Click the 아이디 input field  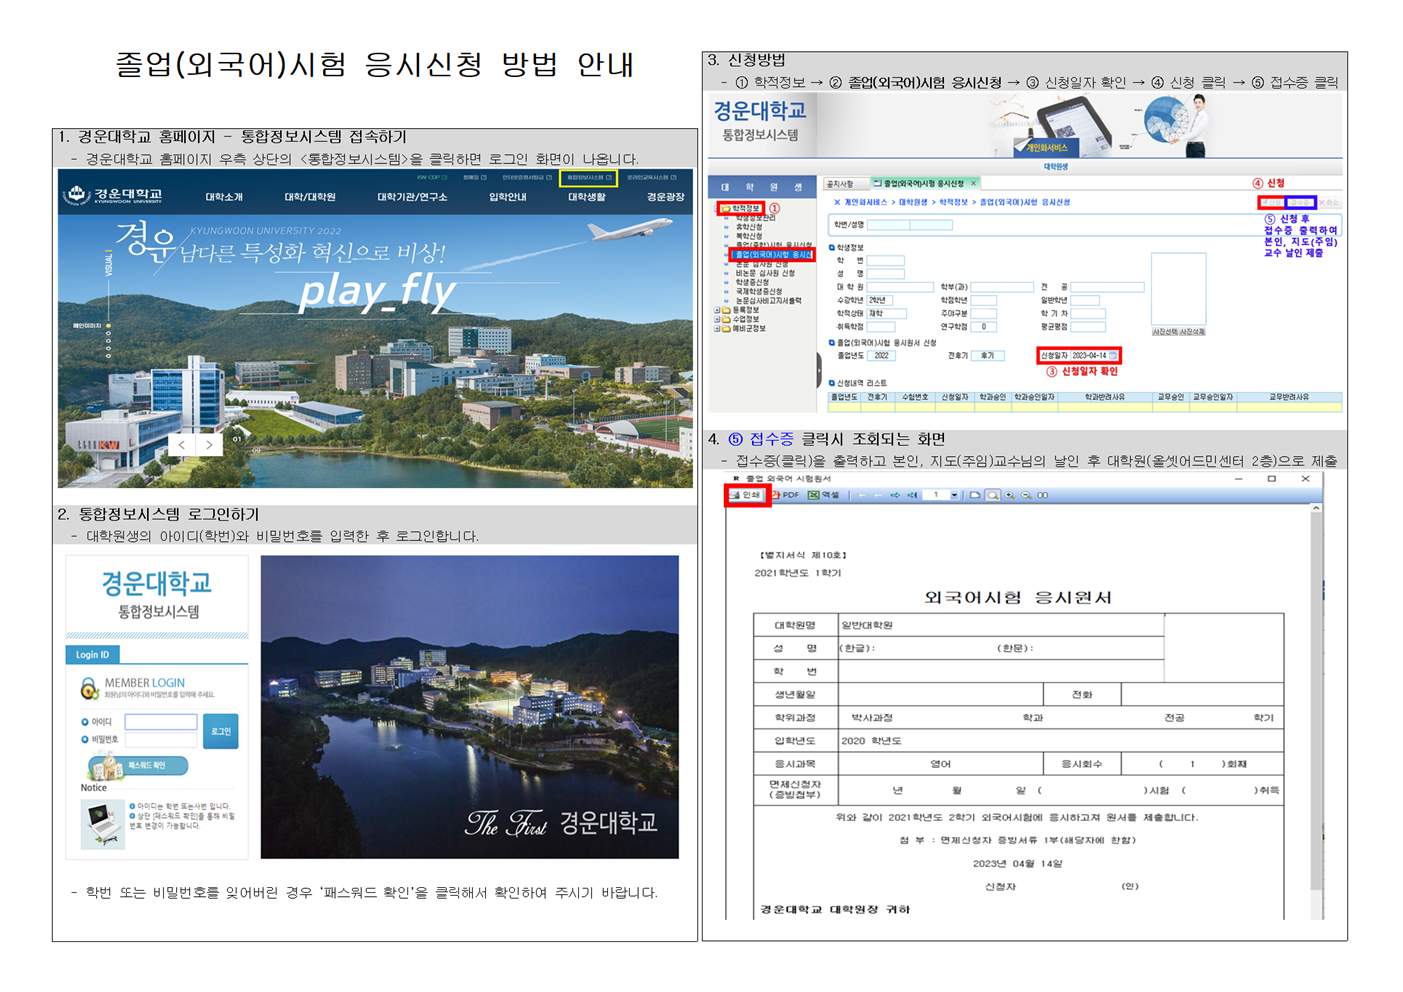pyautogui.click(x=160, y=721)
